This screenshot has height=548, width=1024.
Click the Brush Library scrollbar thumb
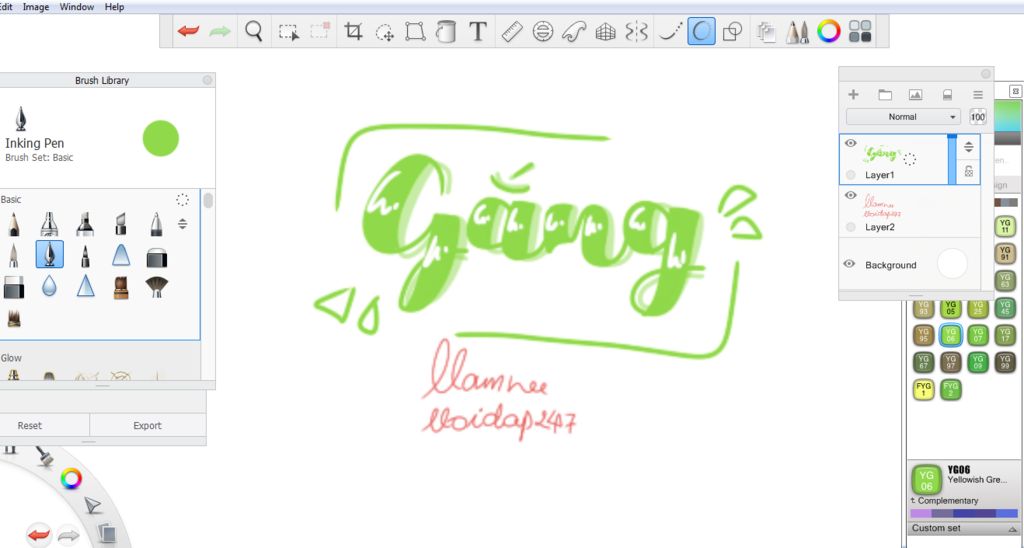click(x=208, y=200)
